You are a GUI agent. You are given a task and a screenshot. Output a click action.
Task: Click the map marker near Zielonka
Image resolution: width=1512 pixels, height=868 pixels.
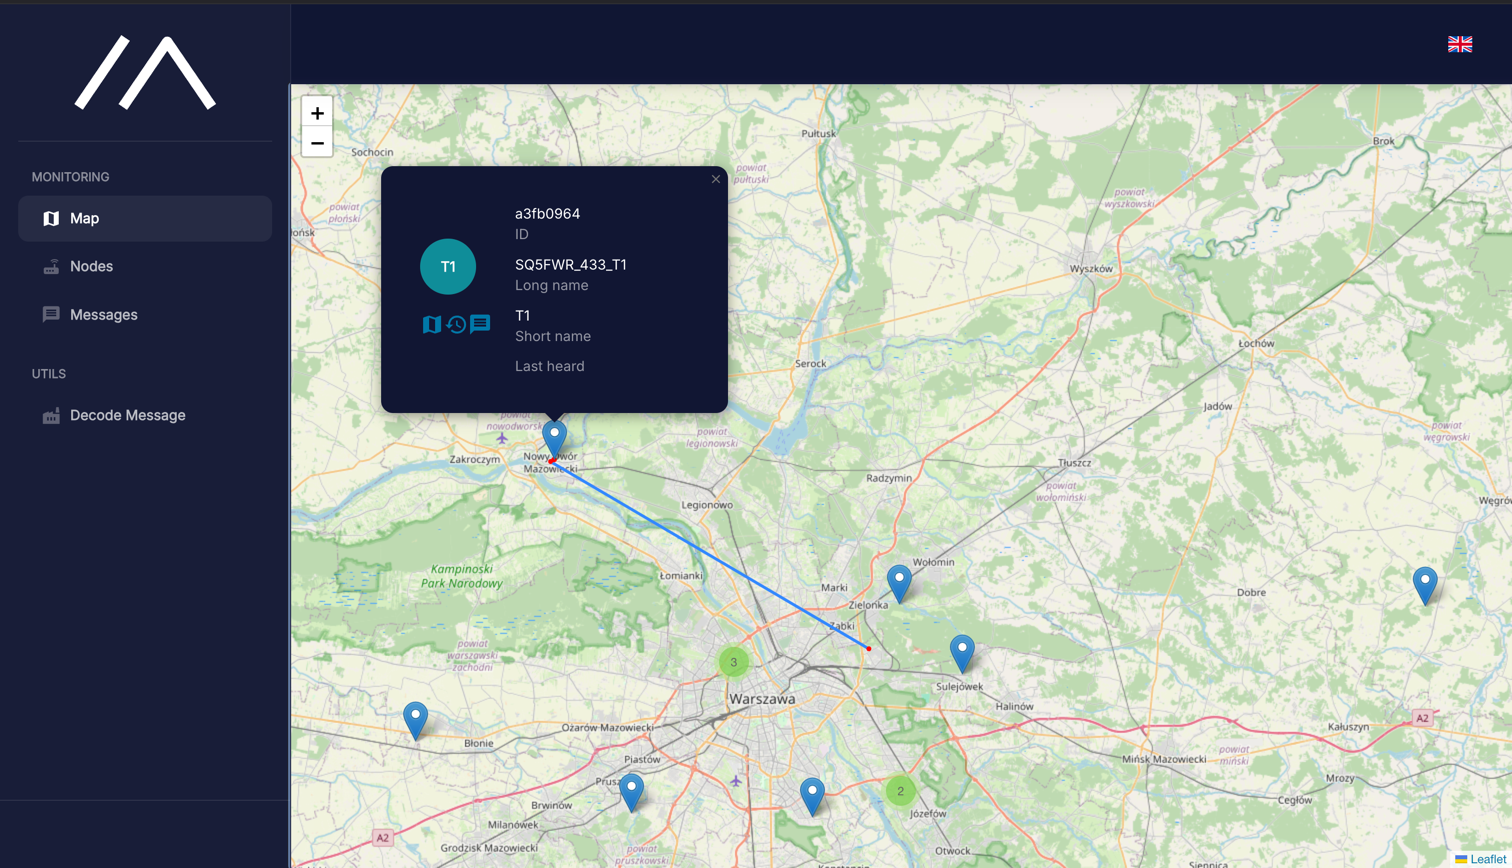click(x=900, y=584)
